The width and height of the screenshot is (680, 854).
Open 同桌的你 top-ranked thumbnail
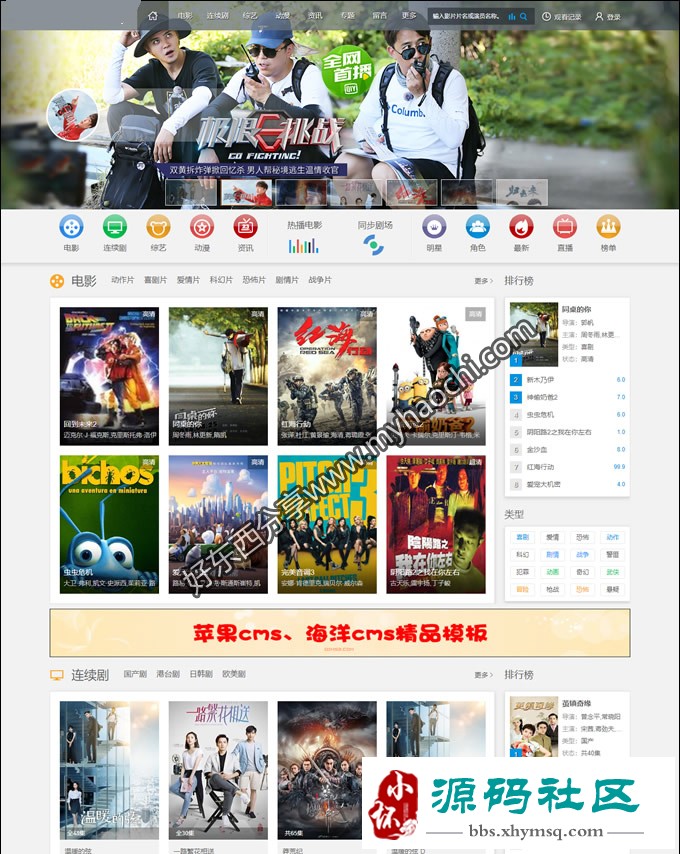(534, 334)
